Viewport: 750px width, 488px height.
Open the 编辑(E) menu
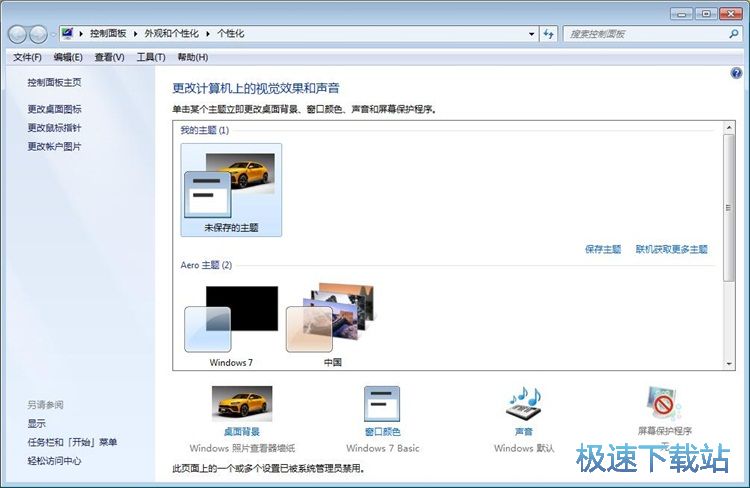coord(68,57)
